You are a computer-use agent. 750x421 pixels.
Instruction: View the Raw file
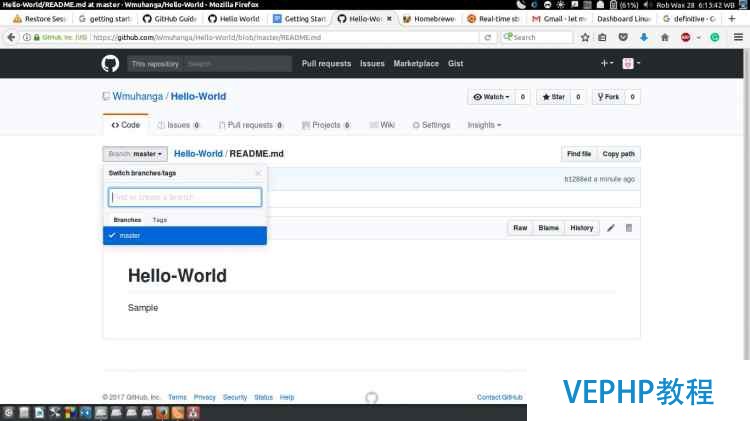tap(520, 228)
